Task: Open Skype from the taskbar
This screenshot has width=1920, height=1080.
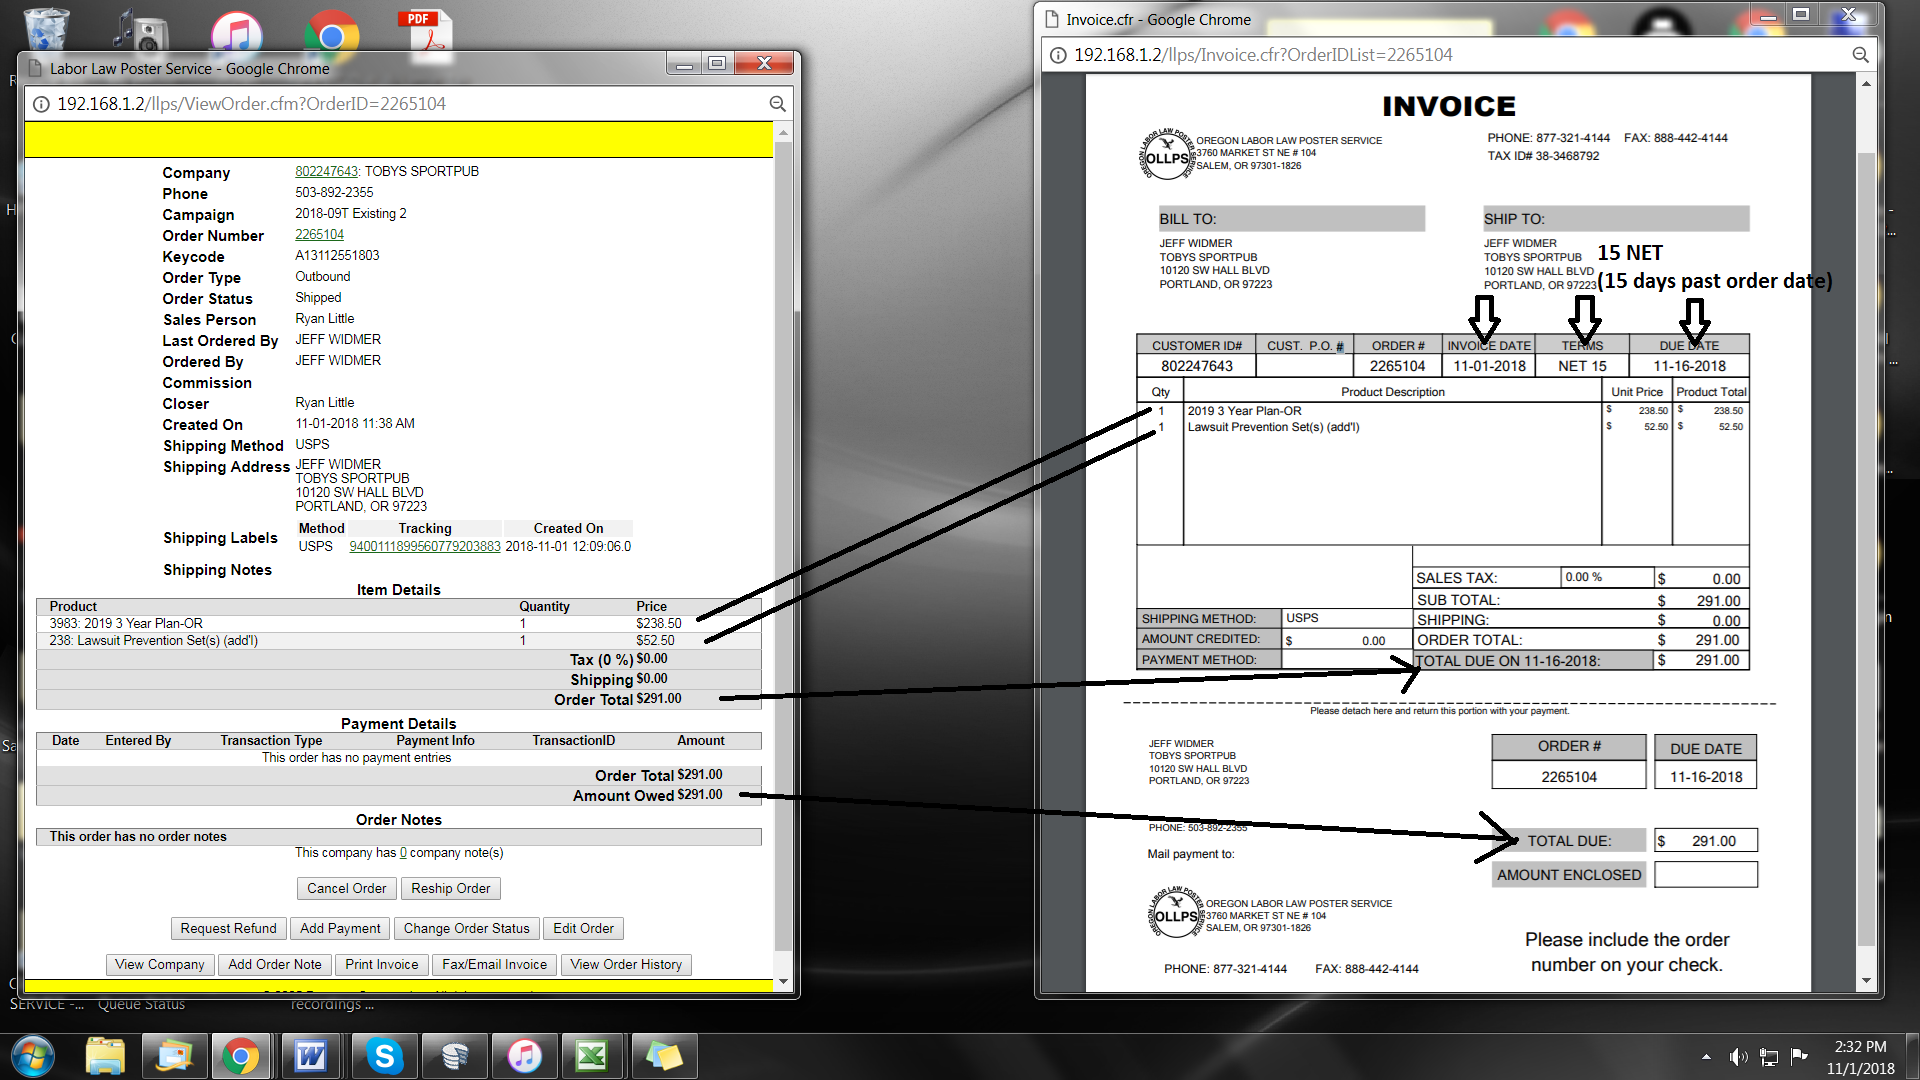Action: click(384, 1056)
